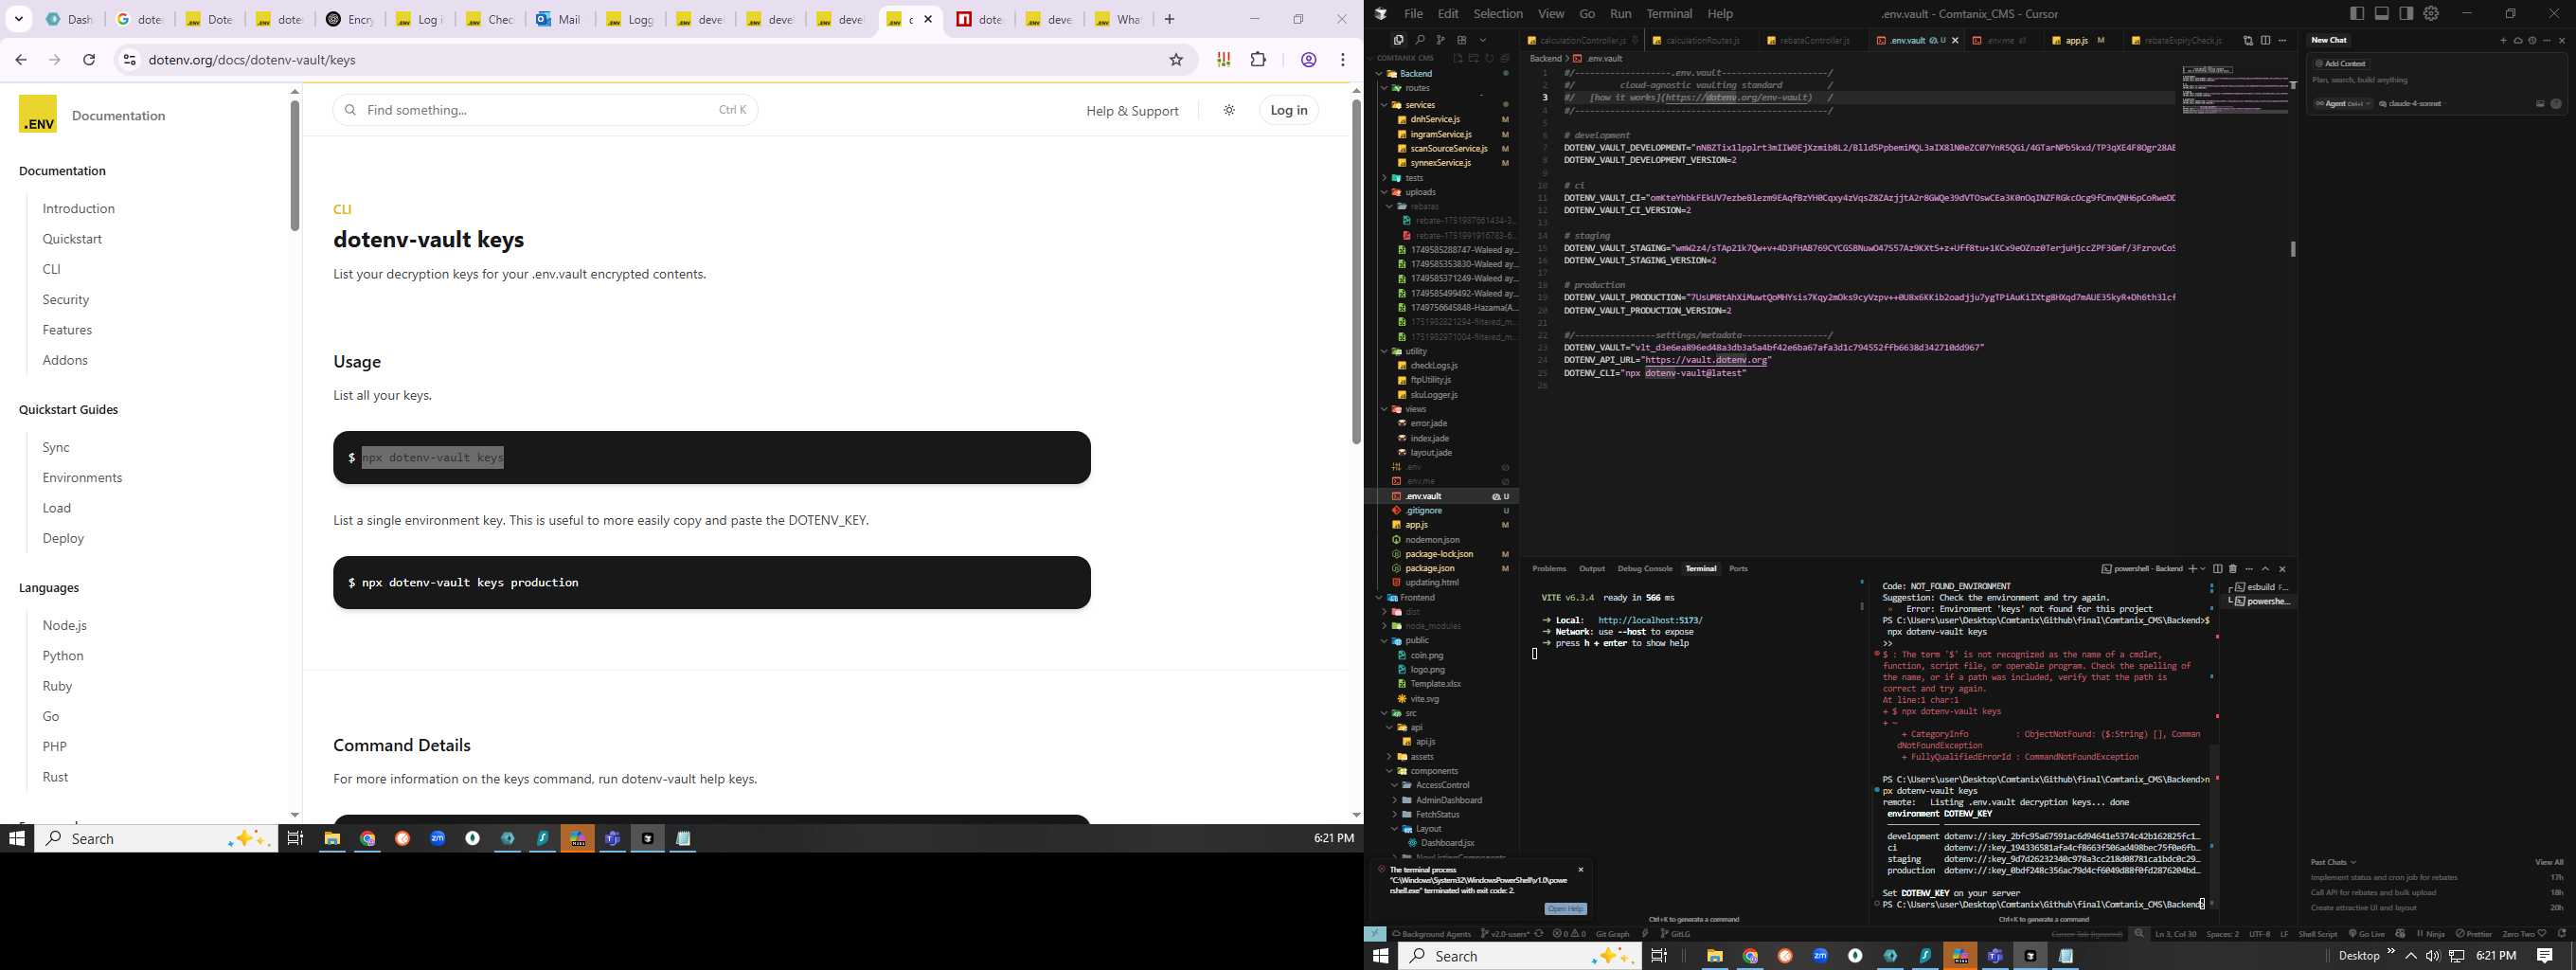Image resolution: width=2576 pixels, height=970 pixels.
Task: Click Add Context button in chat
Action: pos(2340,63)
